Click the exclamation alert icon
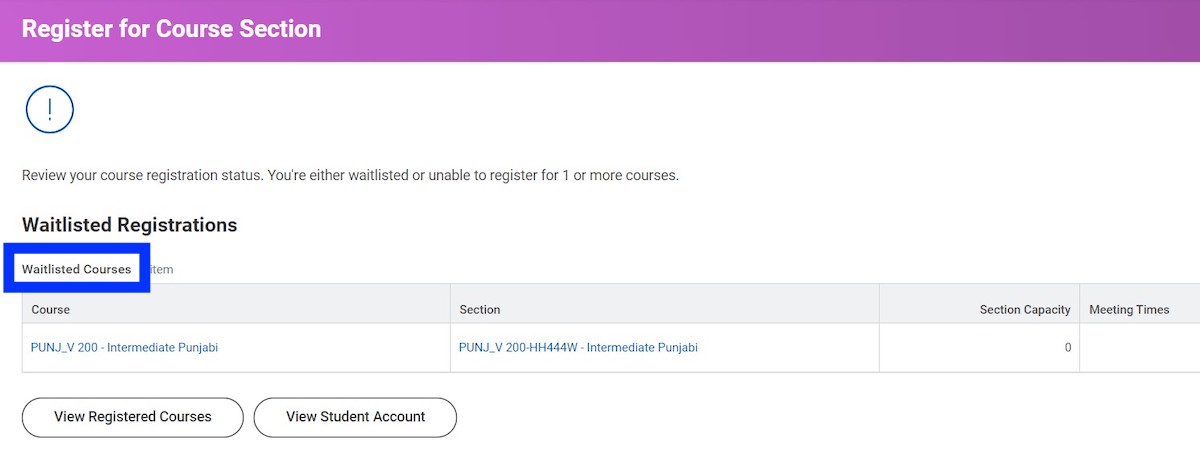The width and height of the screenshot is (1200, 457). point(50,110)
